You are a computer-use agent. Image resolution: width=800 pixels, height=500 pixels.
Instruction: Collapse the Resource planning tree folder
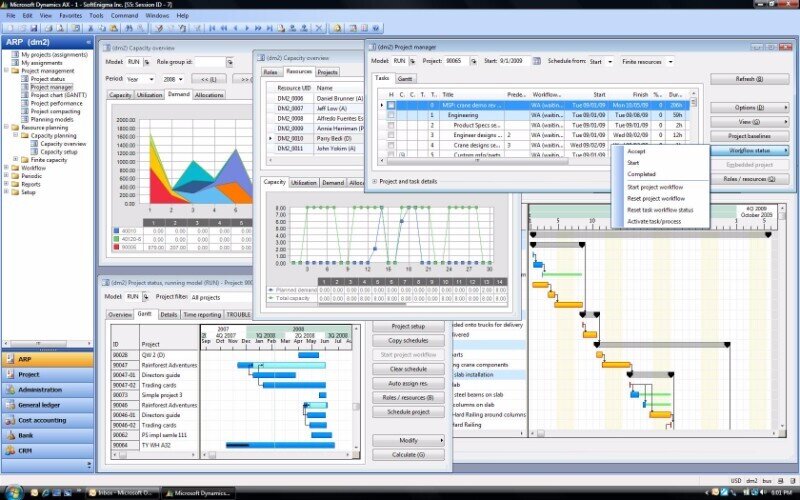[7, 128]
